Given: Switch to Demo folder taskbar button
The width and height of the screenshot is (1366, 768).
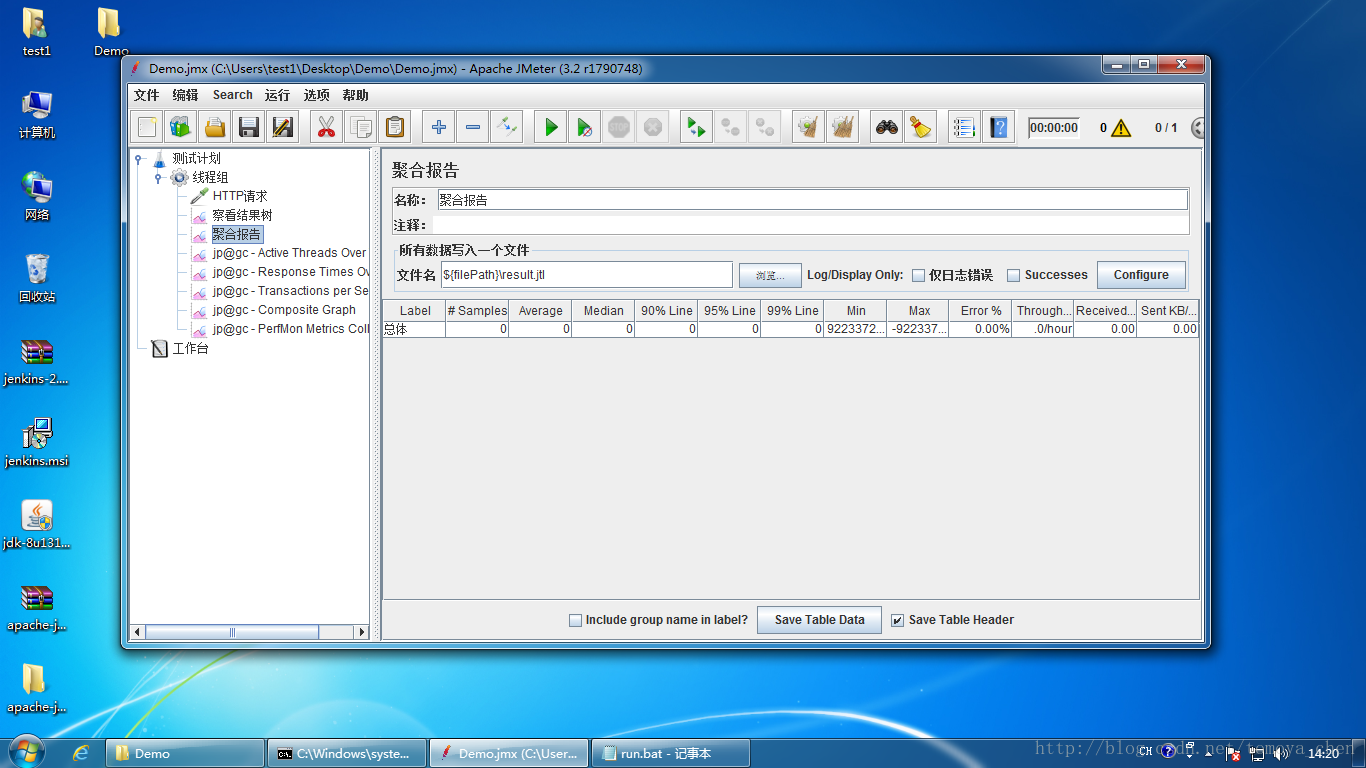Looking at the screenshot, I should coord(185,753).
